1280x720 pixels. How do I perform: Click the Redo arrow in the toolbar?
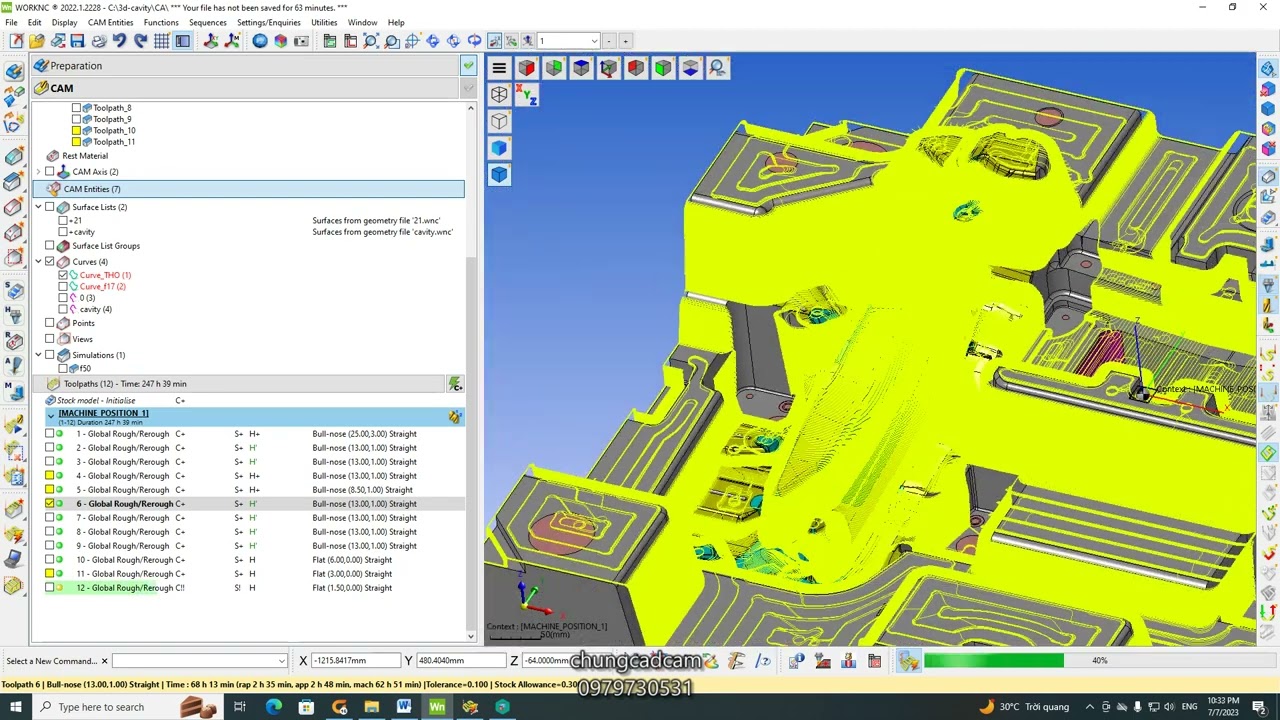[140, 41]
